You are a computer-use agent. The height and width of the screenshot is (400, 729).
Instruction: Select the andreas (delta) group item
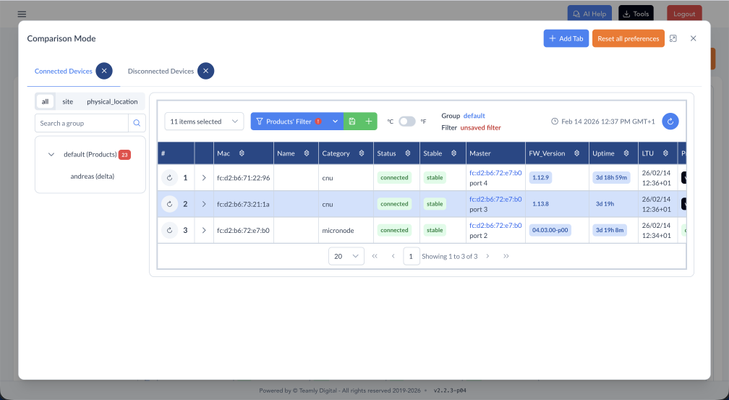[92, 176]
